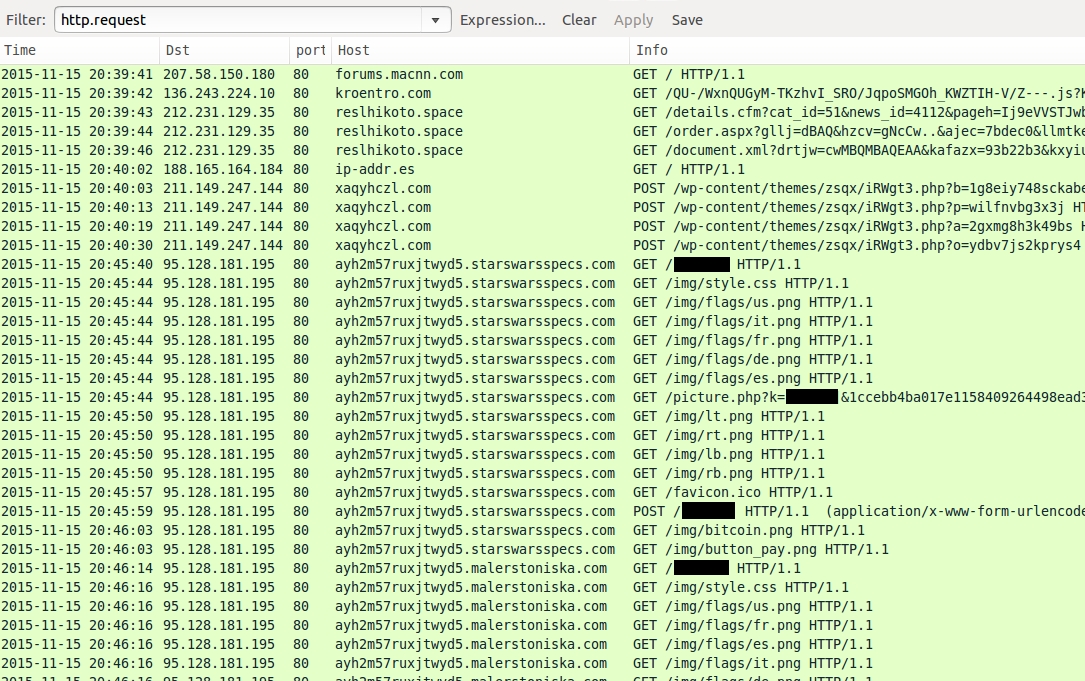Sort by the Info column header
The height and width of the screenshot is (681, 1085).
[x=855, y=50]
